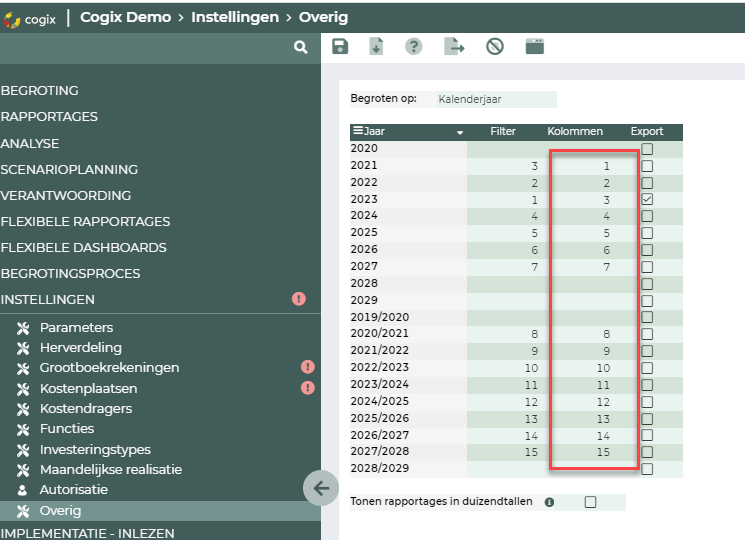Screen dimensions: 745x540
Task: Click the window layout toolbar icon
Action: click(x=534, y=47)
